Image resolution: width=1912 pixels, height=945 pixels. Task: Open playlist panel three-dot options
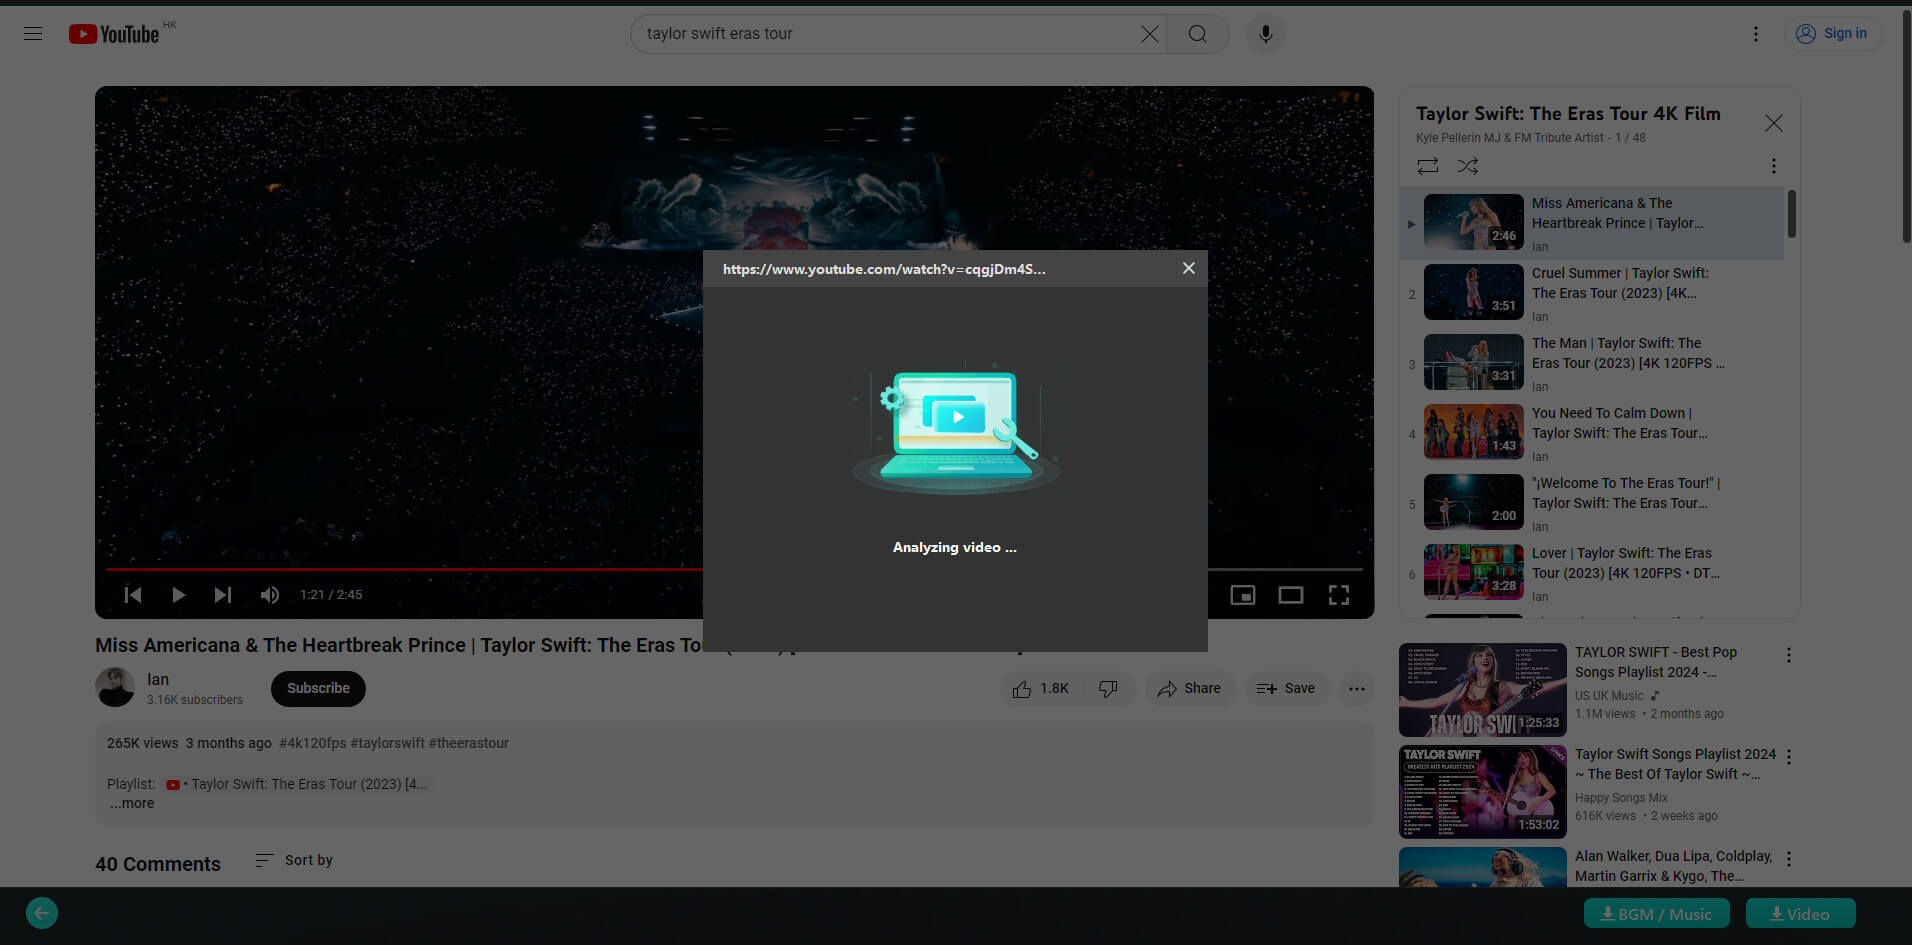coord(1773,166)
